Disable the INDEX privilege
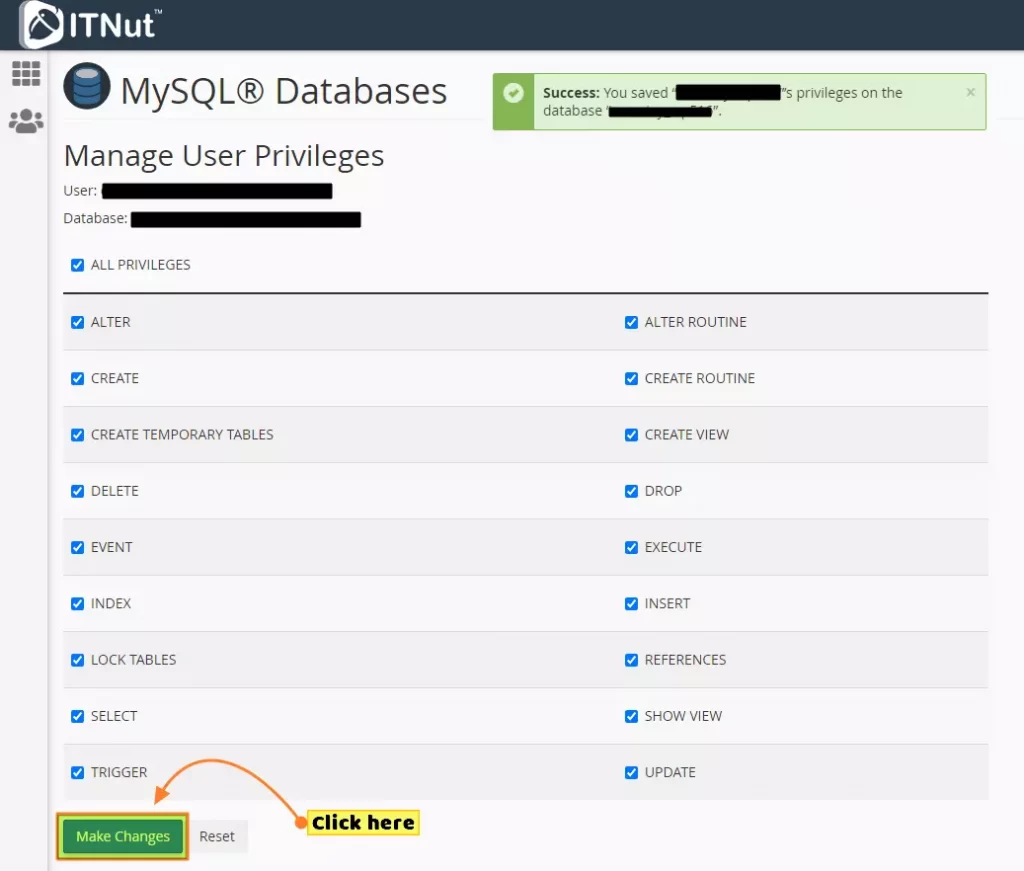This screenshot has height=871, width=1024. click(77, 603)
